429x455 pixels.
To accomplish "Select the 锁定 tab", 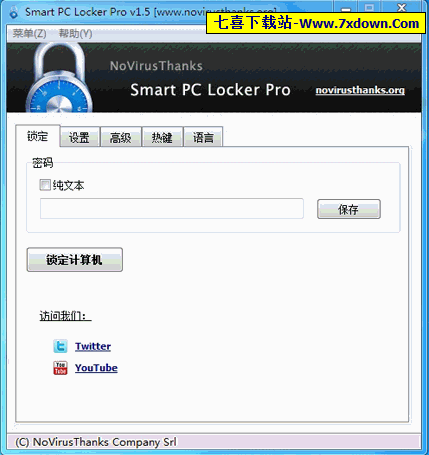I will pos(38,136).
